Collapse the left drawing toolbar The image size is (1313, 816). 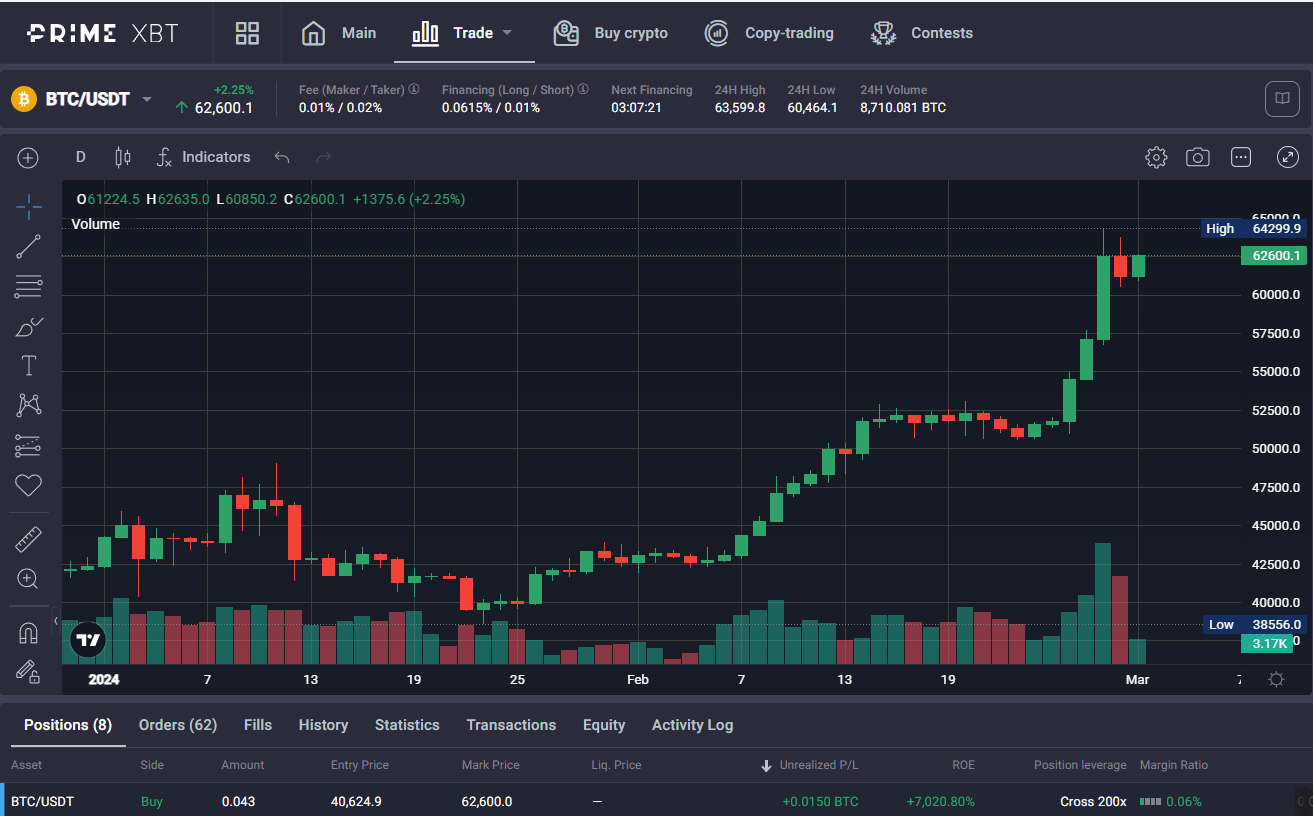pyautogui.click(x=56, y=620)
